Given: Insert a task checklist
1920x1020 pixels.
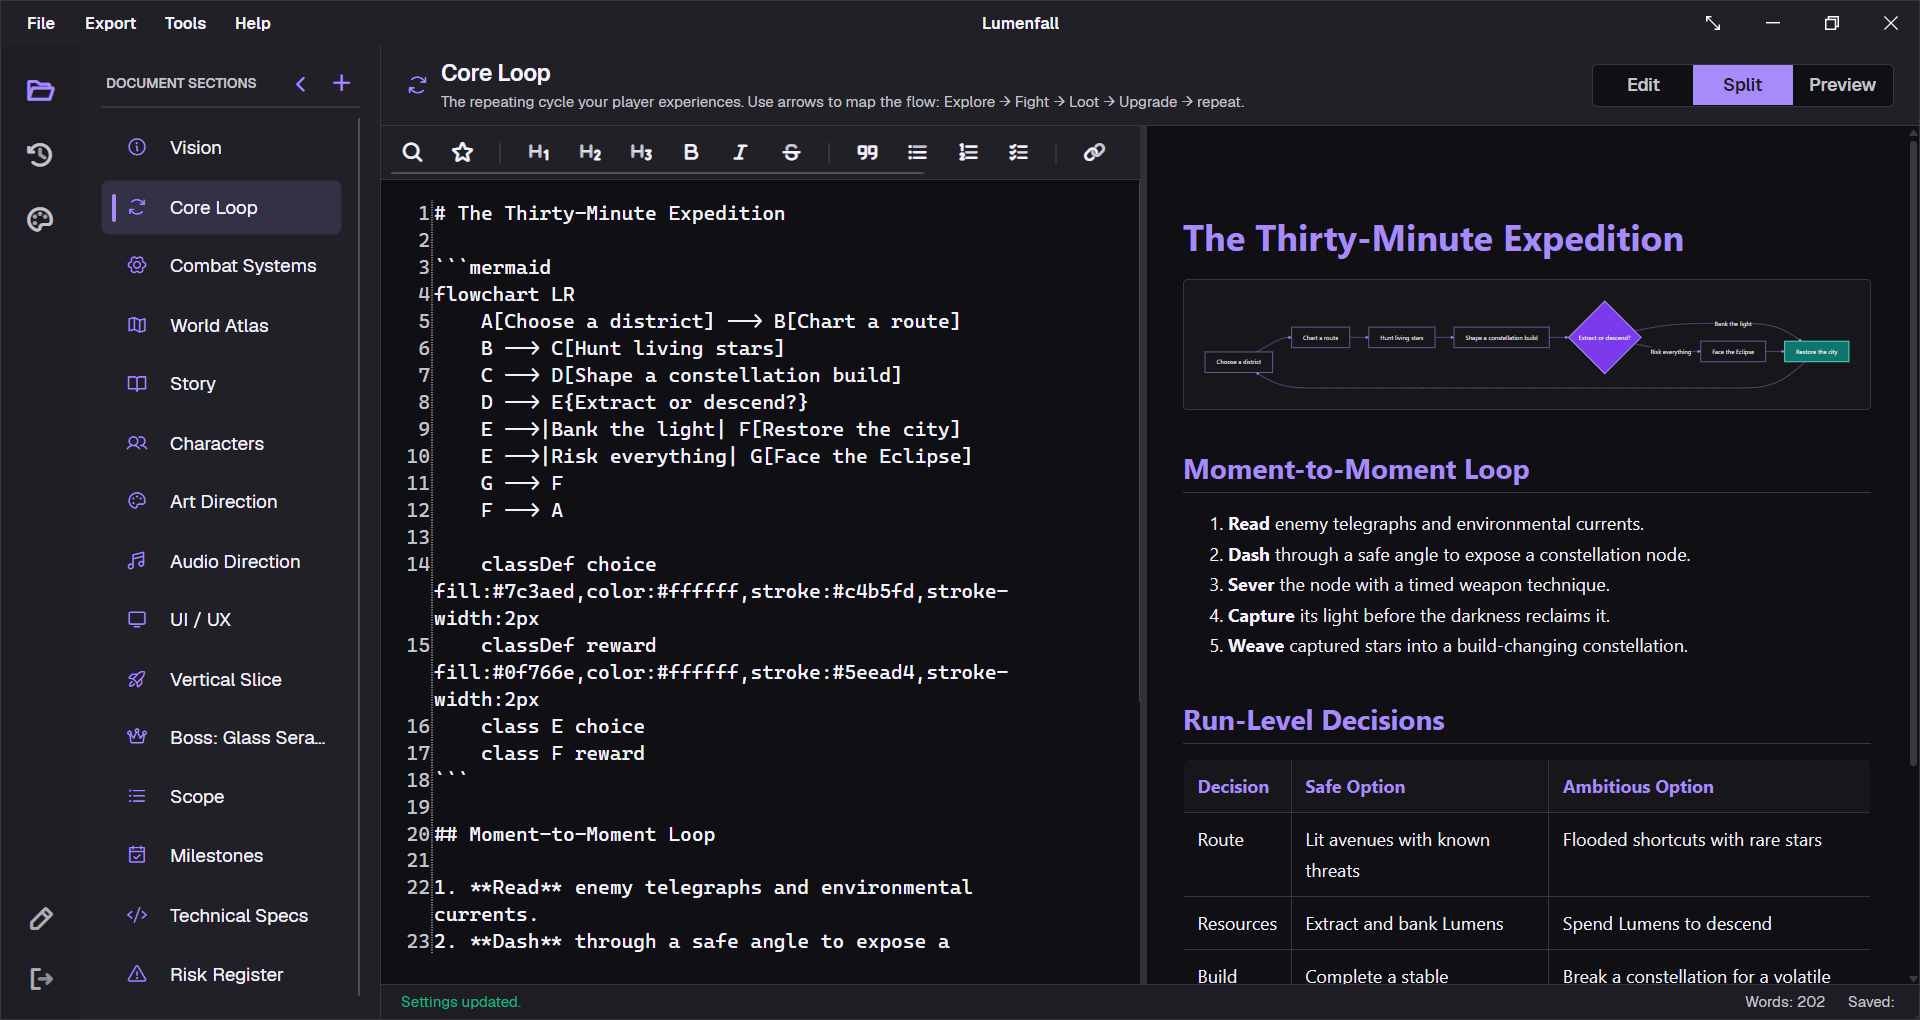Looking at the screenshot, I should tap(1018, 152).
